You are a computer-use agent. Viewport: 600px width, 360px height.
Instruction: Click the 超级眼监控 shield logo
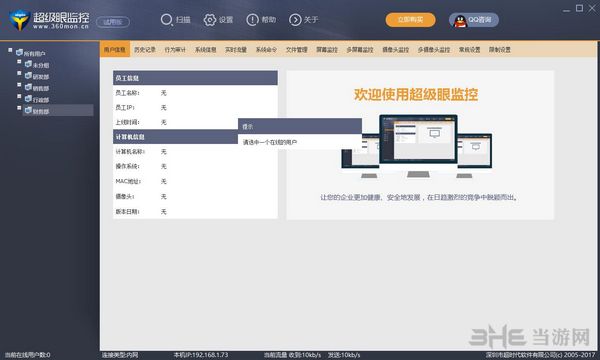19,20
